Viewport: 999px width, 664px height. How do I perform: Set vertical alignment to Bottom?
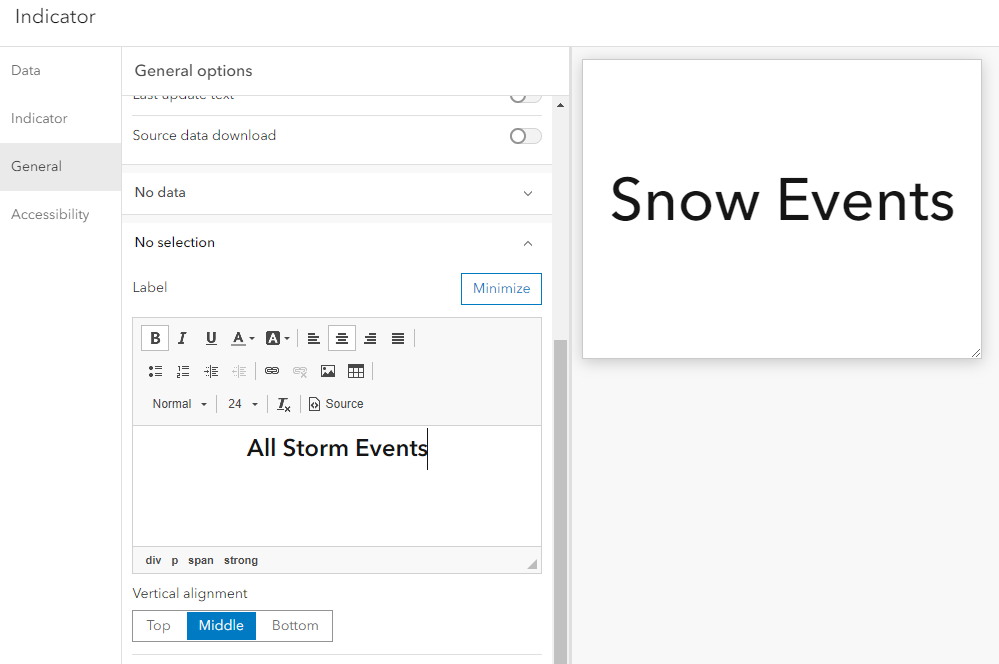coord(294,625)
